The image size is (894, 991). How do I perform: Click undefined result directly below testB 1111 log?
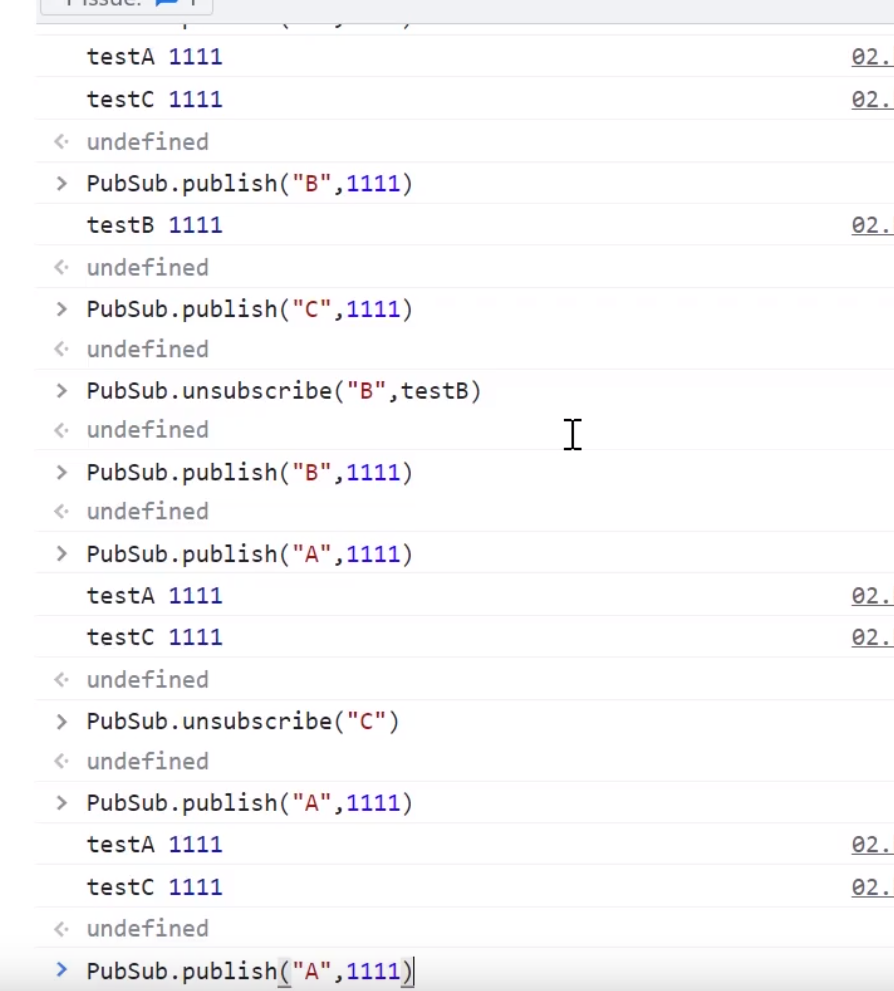pos(147,267)
